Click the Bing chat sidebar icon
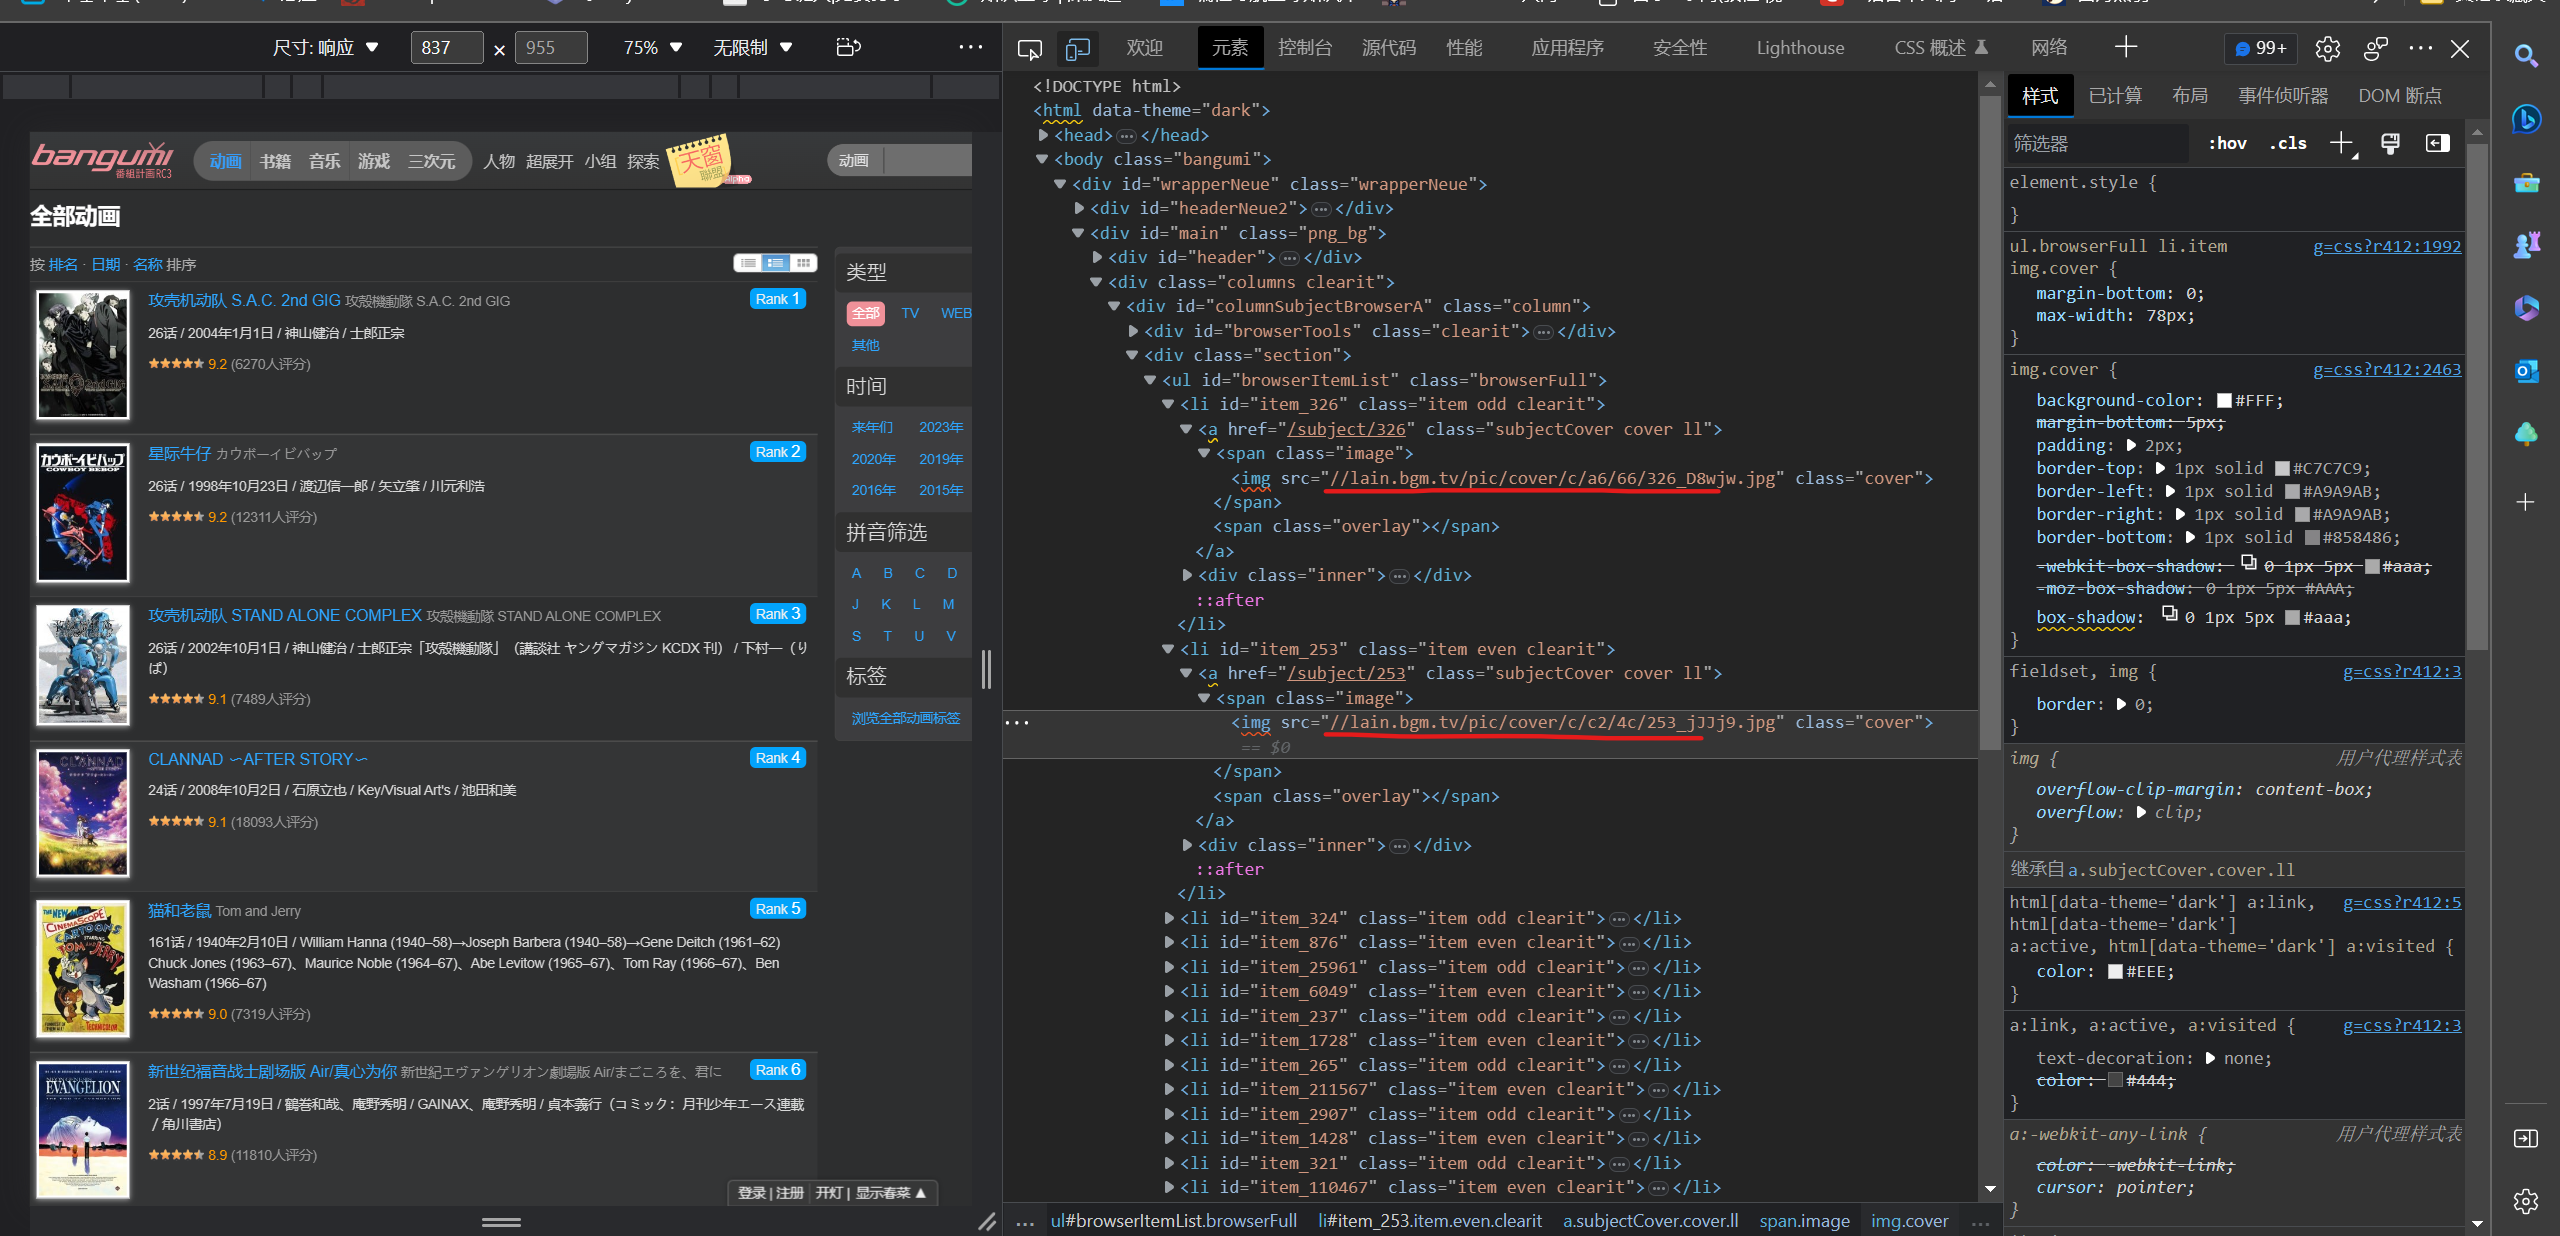This screenshot has width=2560, height=1236. pos(2526,119)
